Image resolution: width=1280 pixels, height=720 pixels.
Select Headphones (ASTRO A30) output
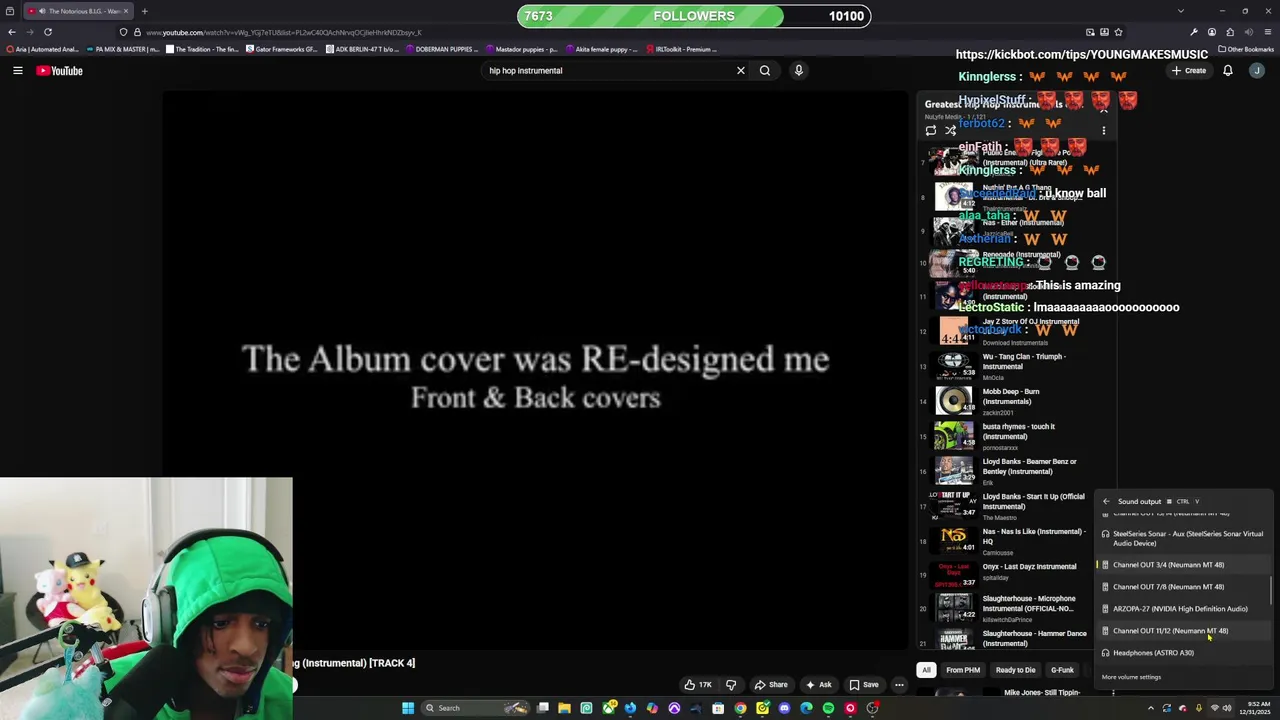pos(1183,653)
